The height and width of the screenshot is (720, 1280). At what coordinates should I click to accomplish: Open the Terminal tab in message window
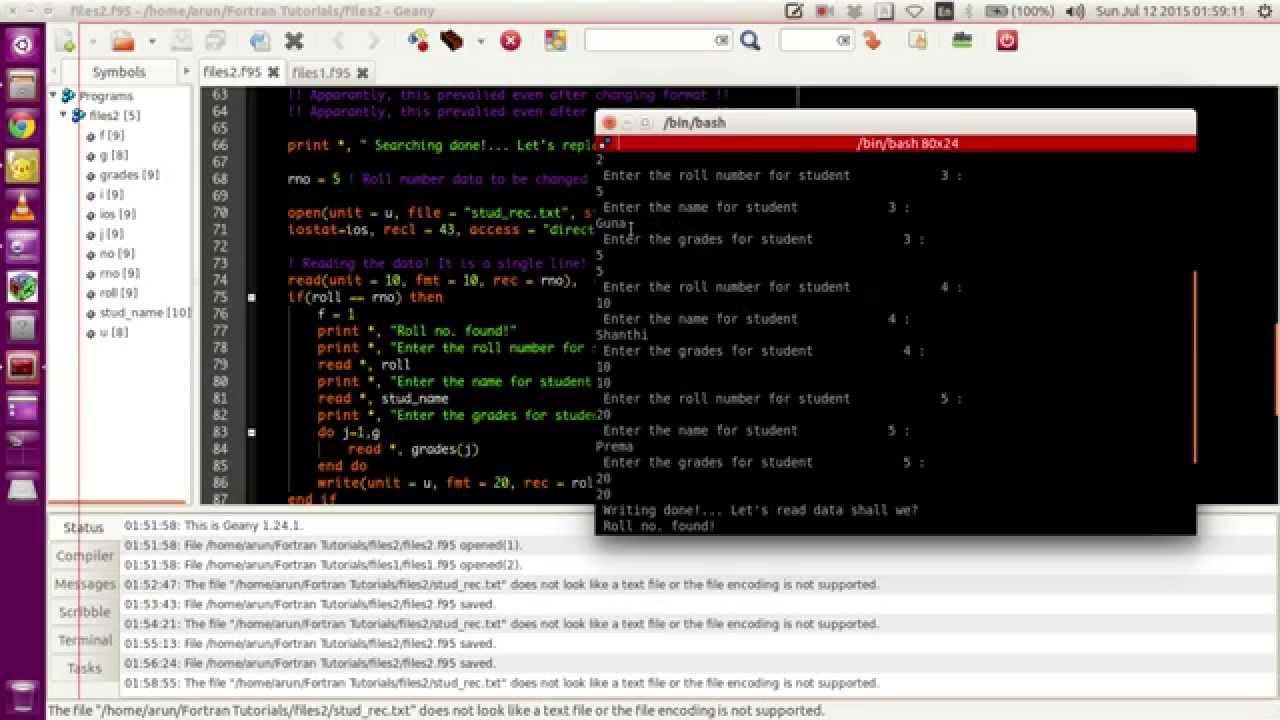(85, 640)
